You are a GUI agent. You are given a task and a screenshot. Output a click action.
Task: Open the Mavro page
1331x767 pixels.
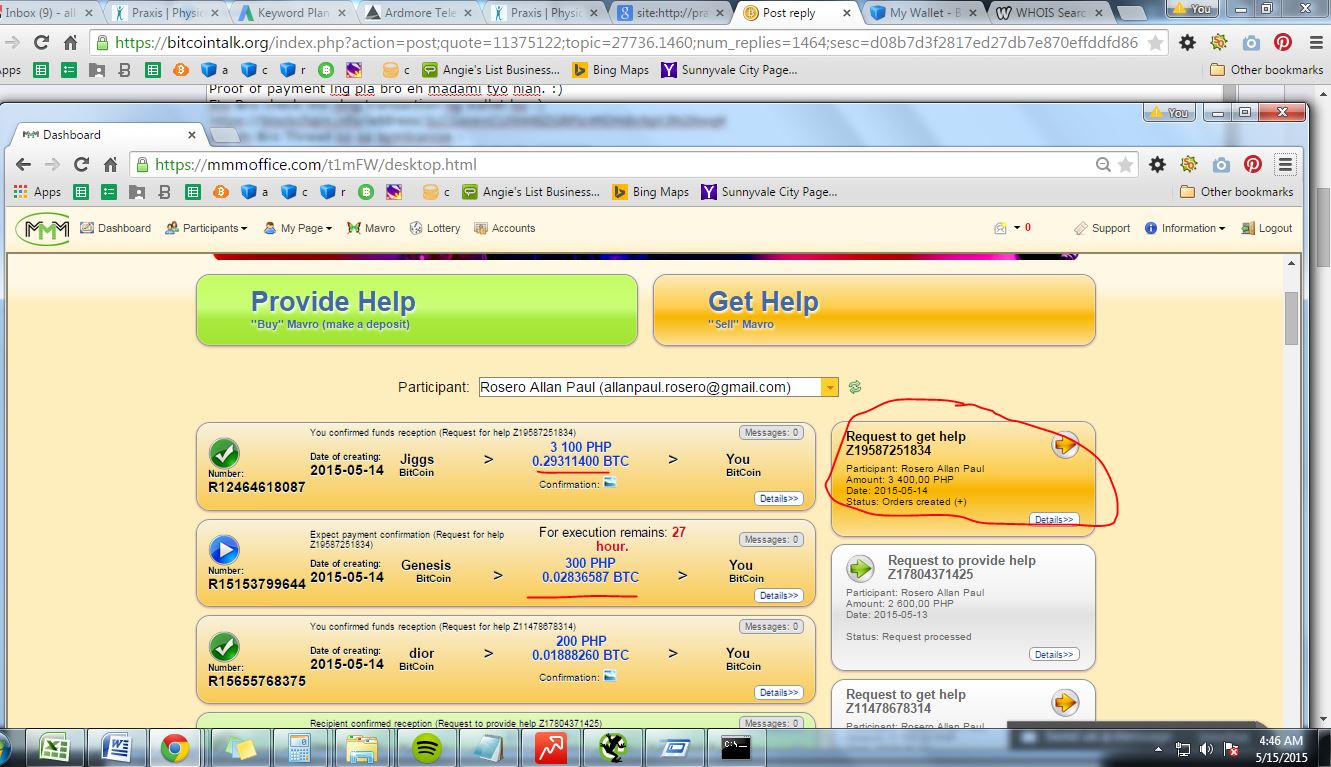(x=371, y=228)
